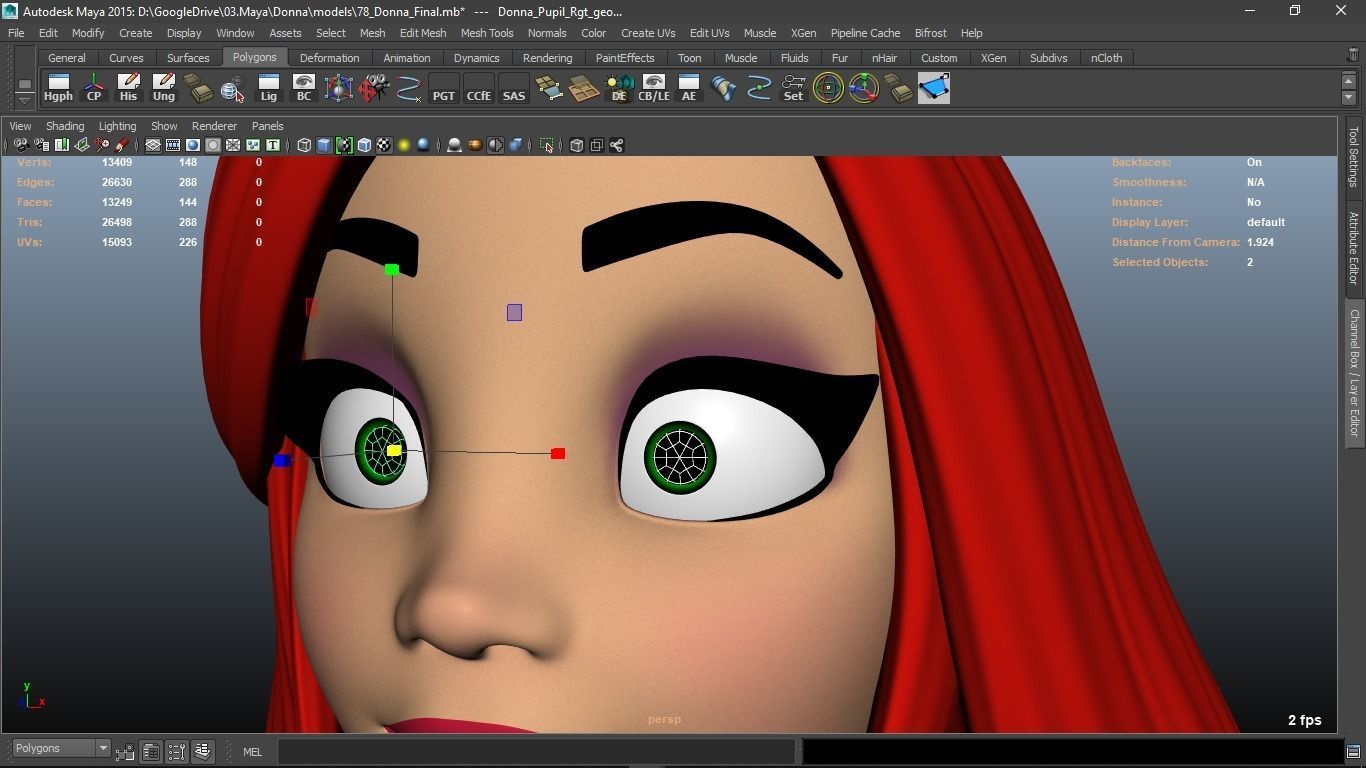1366x768 pixels.
Task: Open the Attribute Editor side tab
Action: click(x=1354, y=248)
